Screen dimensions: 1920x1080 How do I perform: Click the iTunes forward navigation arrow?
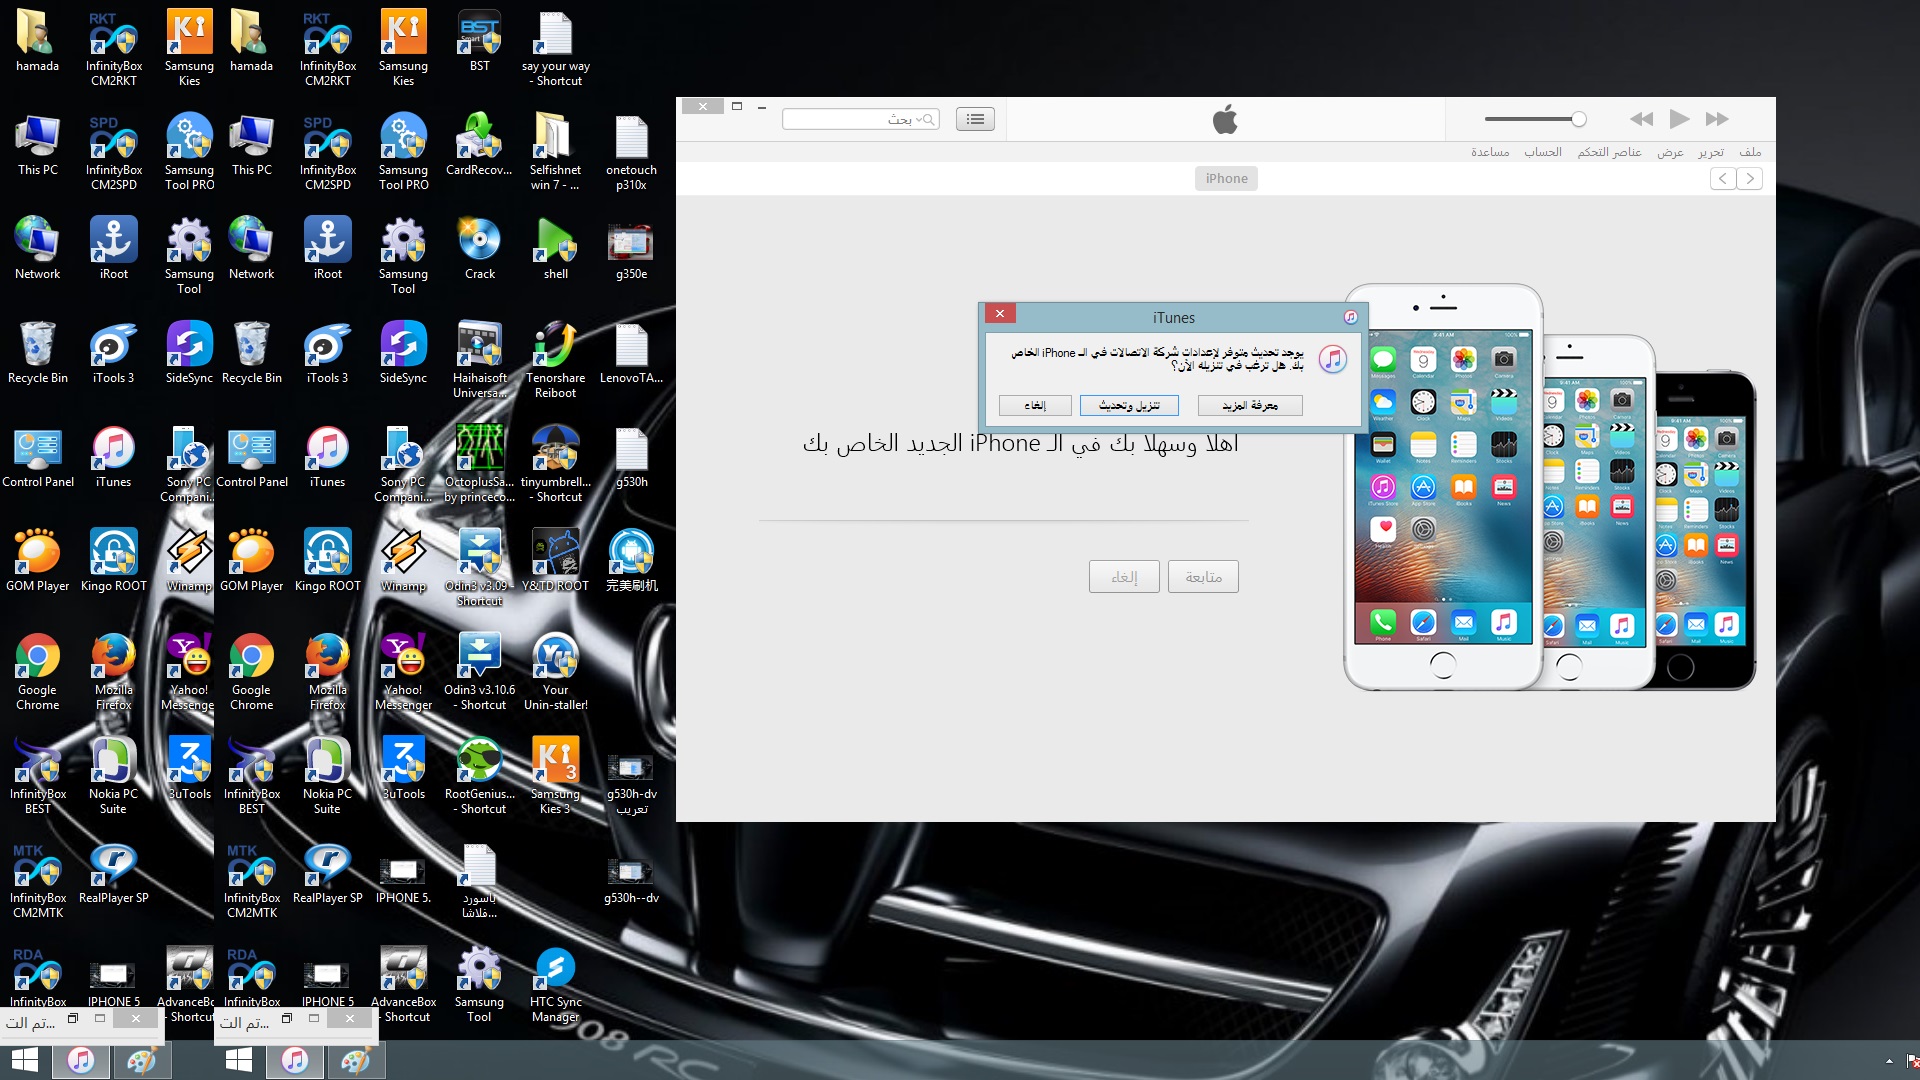click(1749, 178)
